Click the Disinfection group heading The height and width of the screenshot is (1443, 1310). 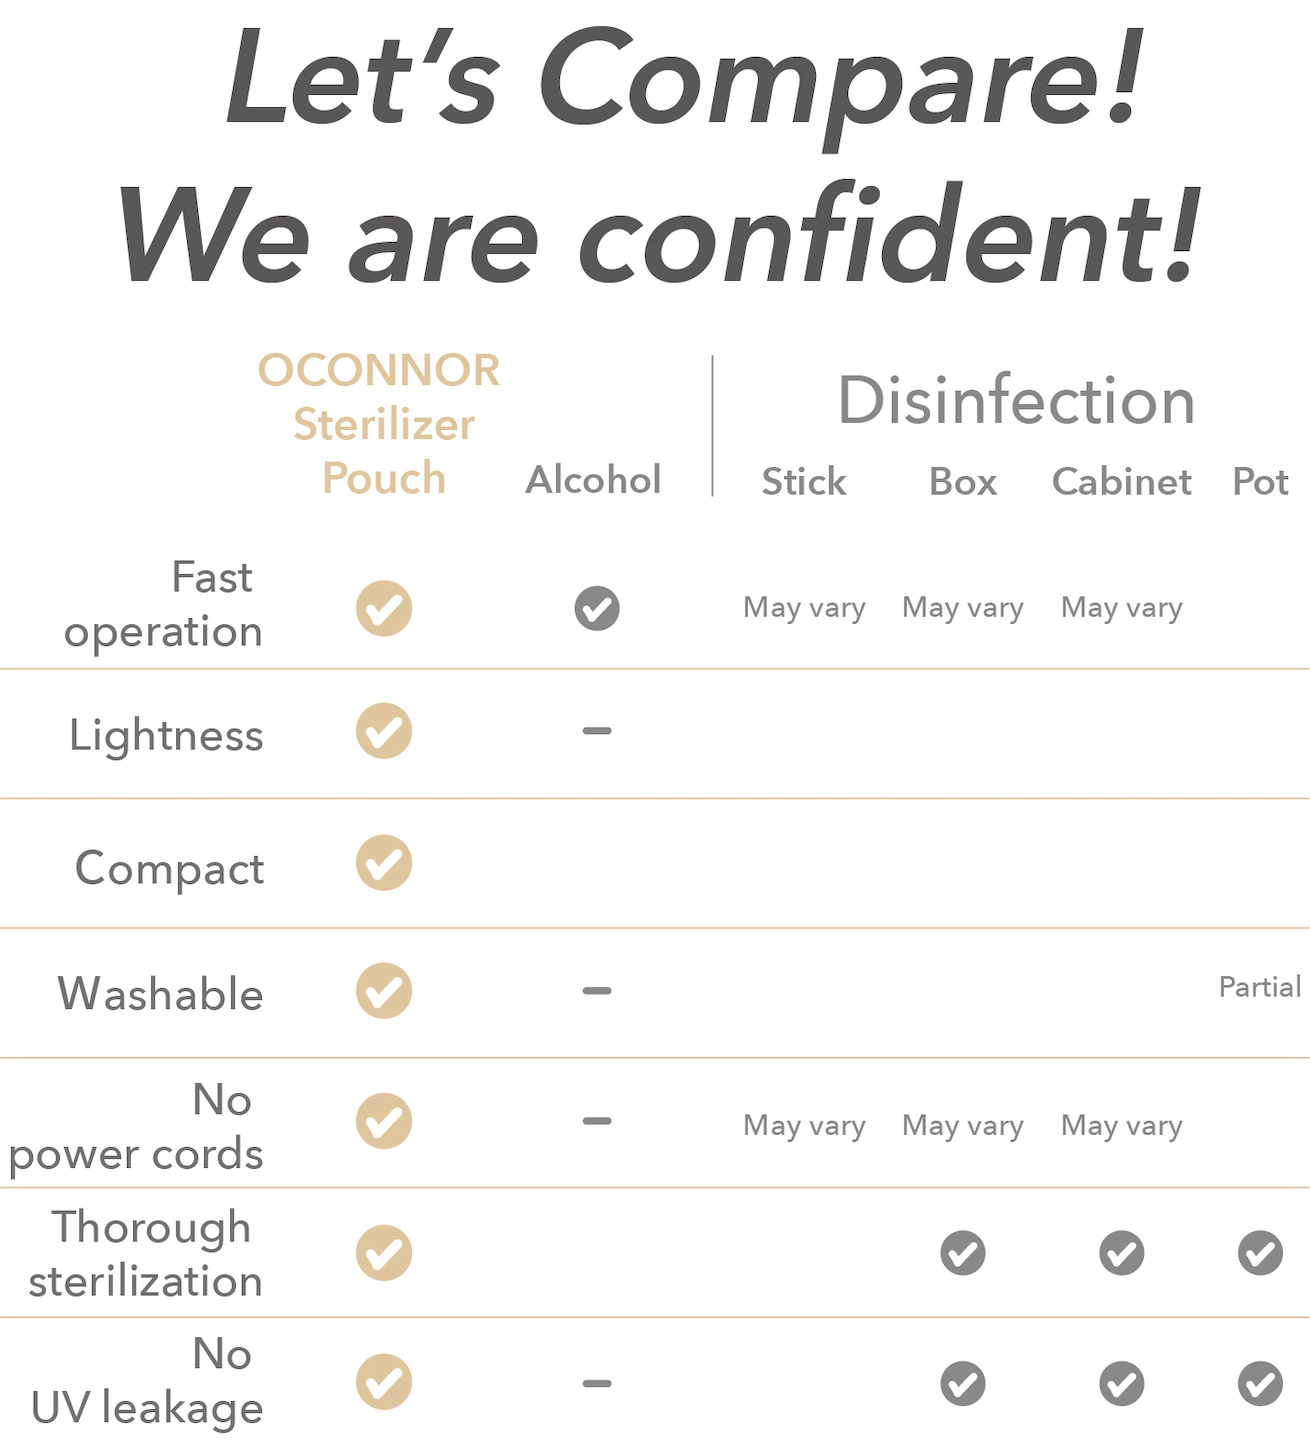coord(1016,401)
